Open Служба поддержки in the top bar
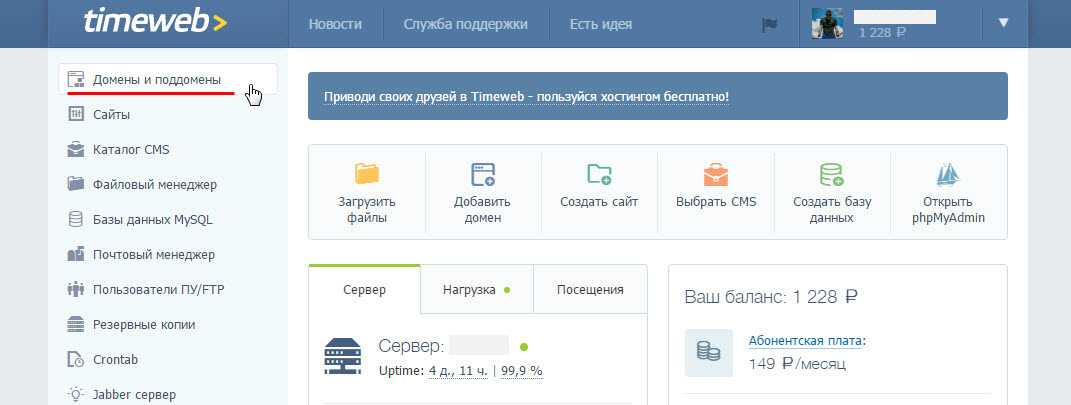 465,24
